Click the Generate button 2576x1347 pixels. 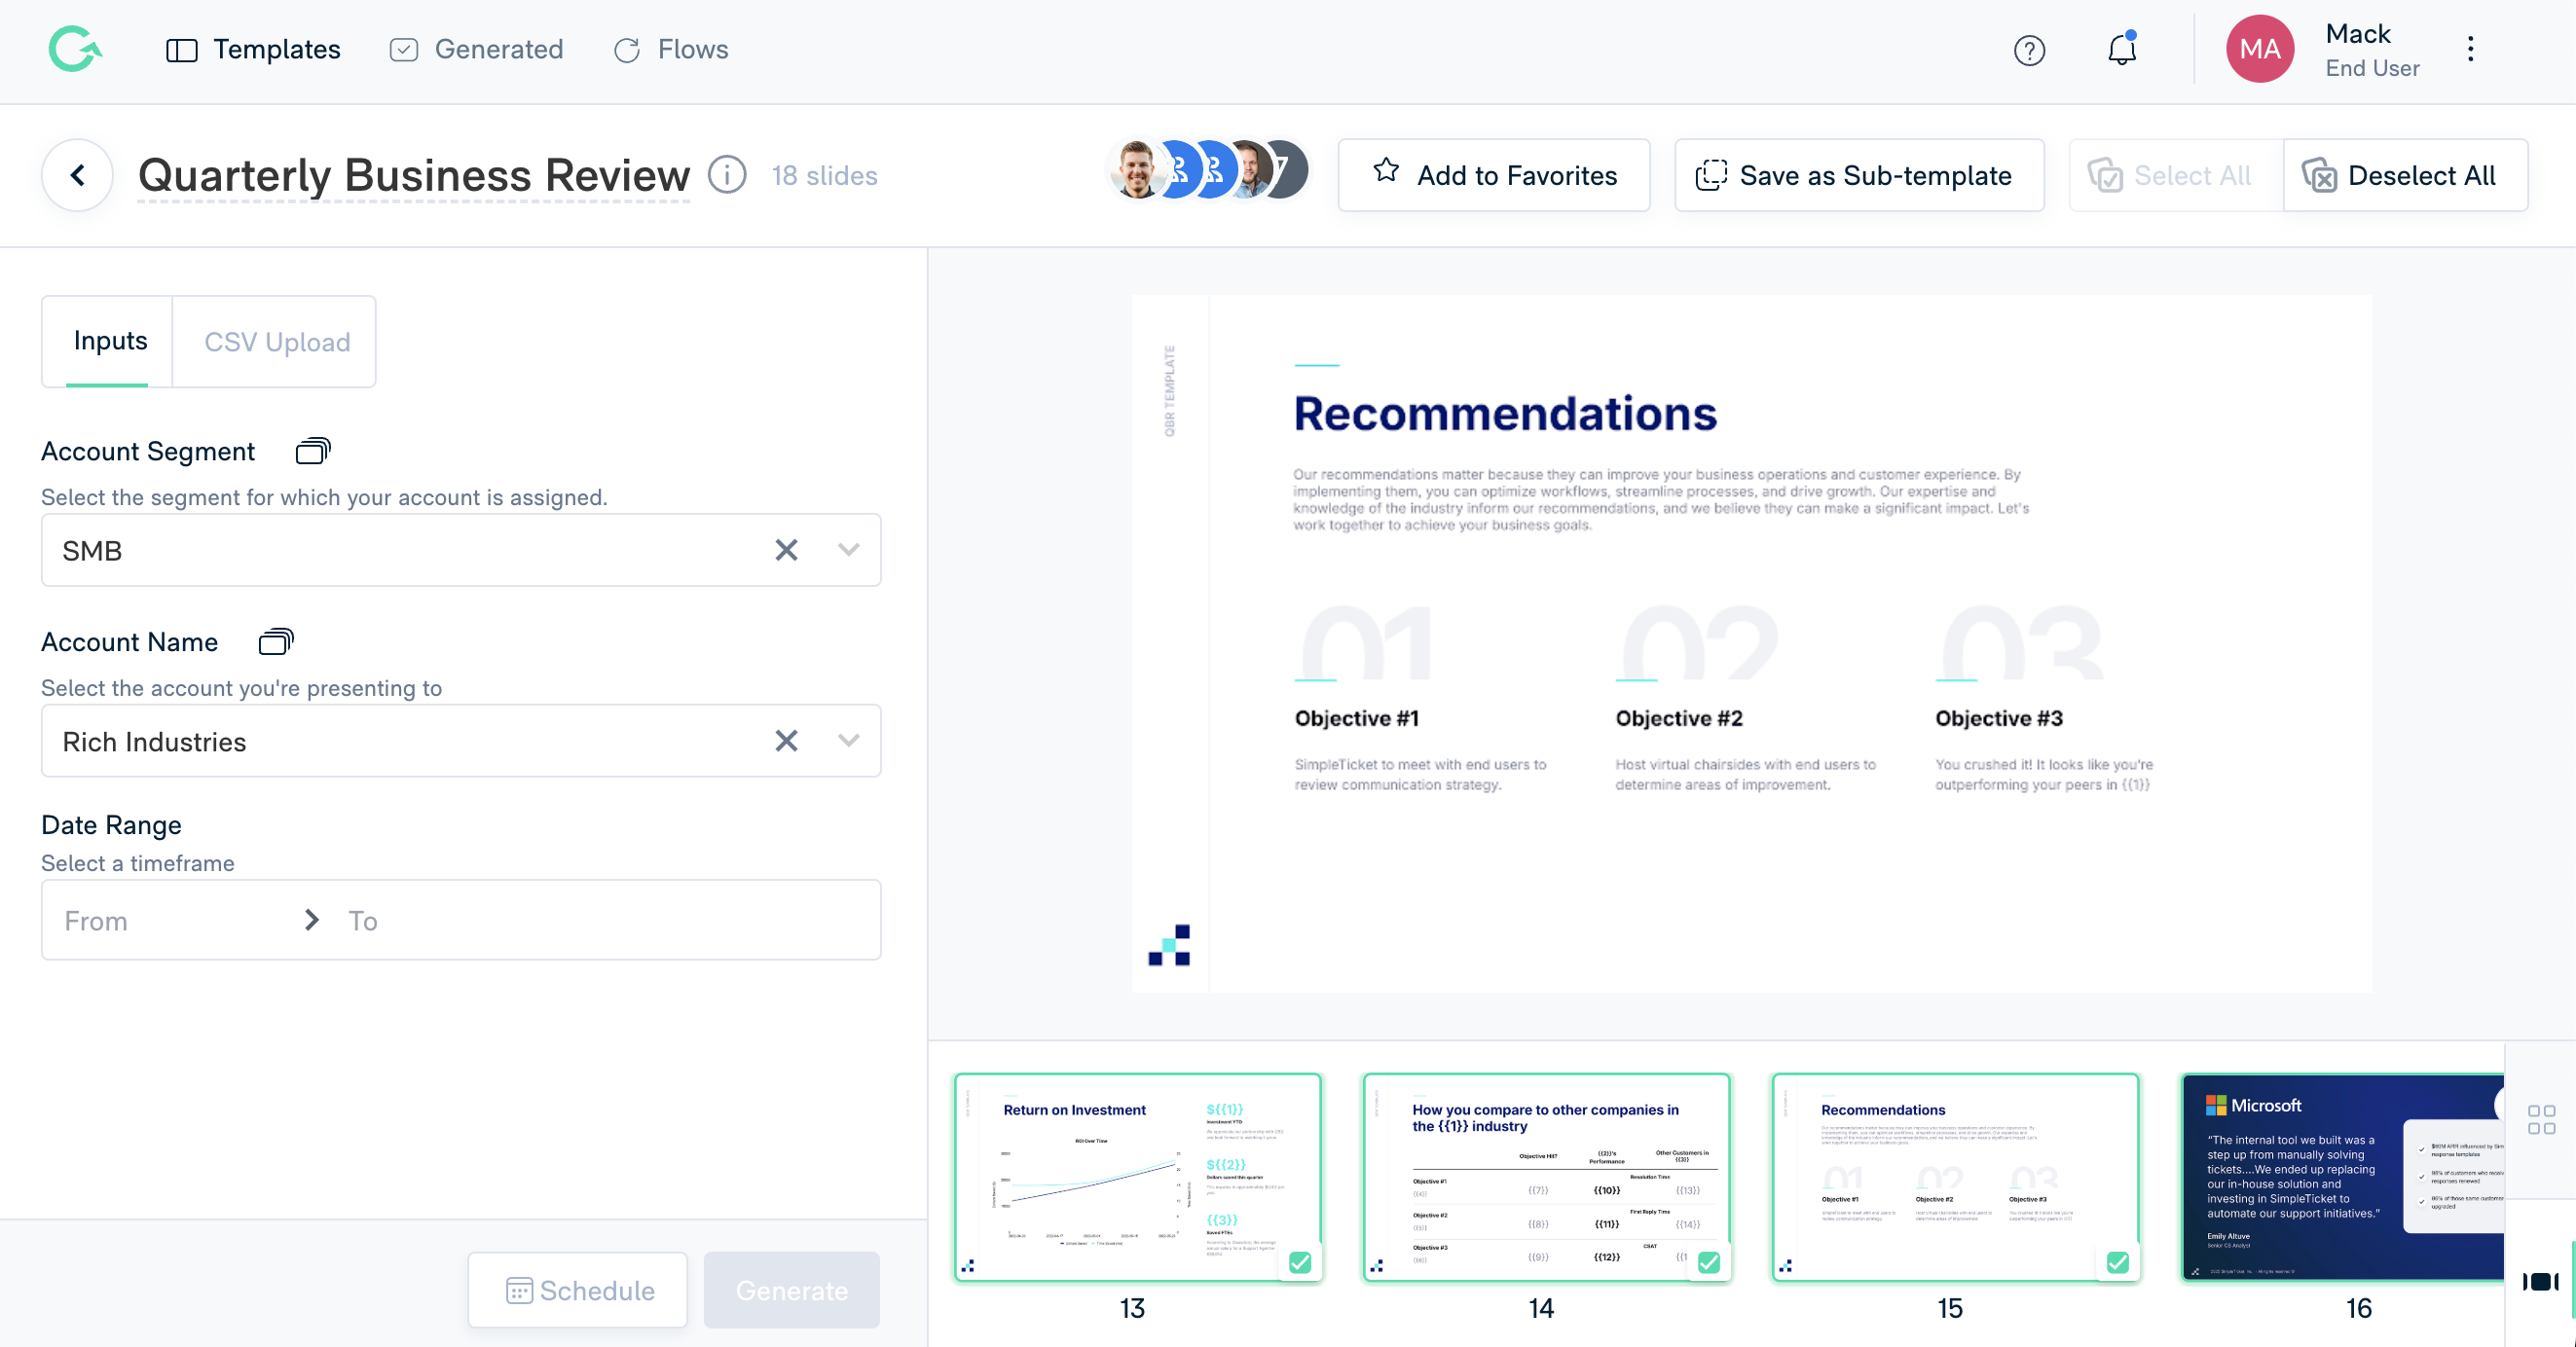pyautogui.click(x=791, y=1289)
